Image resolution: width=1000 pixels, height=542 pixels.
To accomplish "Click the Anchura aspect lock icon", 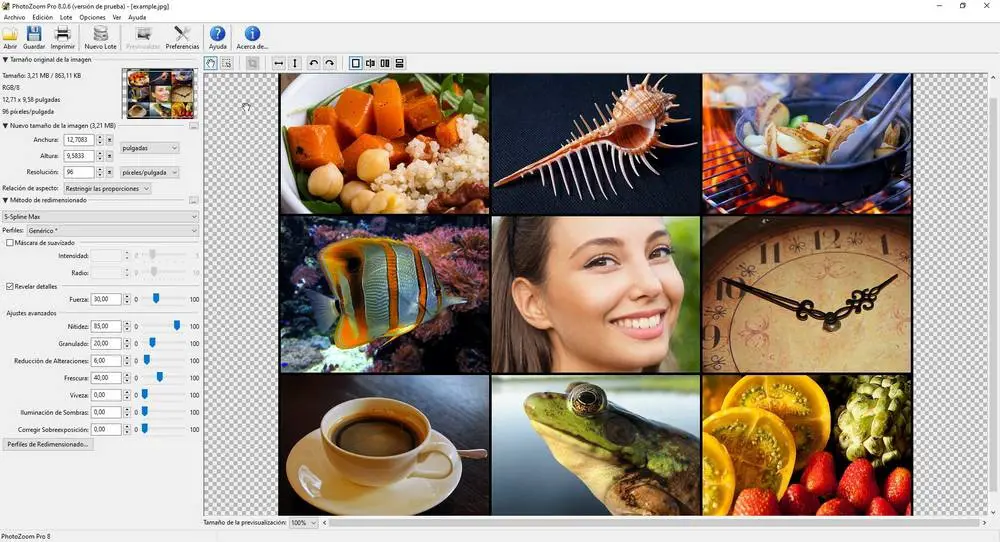I will coord(110,140).
